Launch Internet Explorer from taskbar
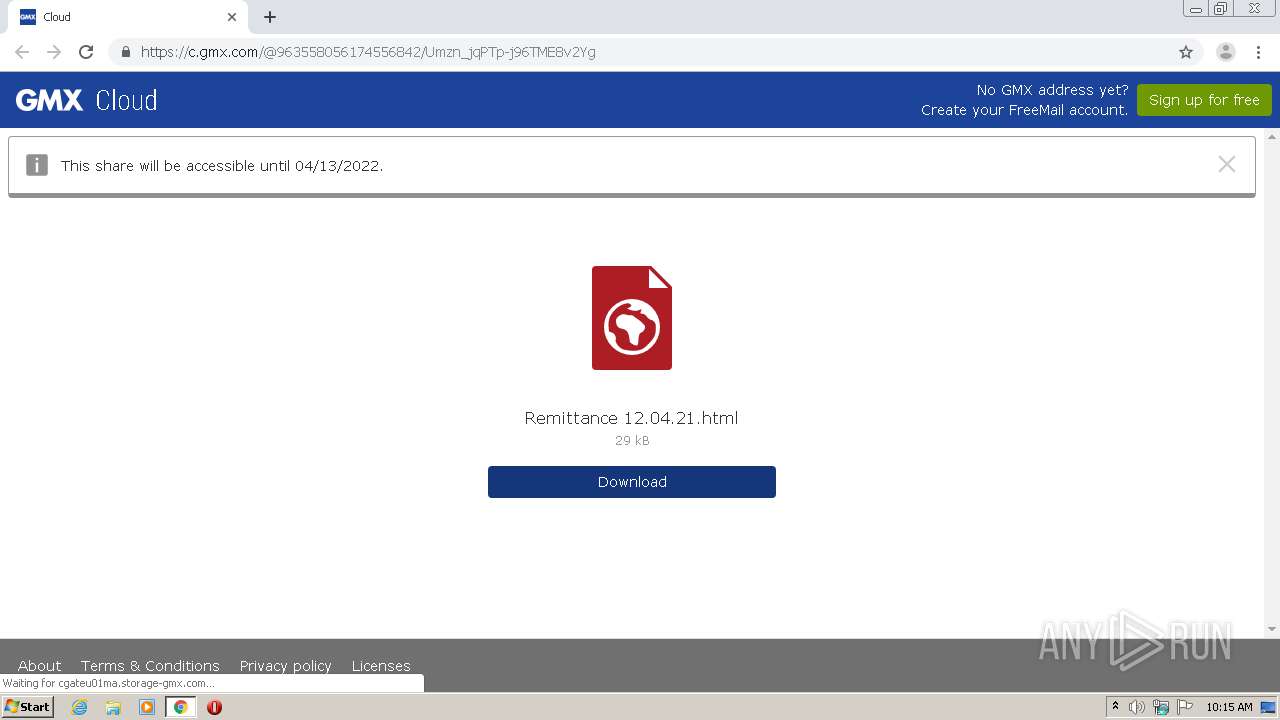 (80, 707)
